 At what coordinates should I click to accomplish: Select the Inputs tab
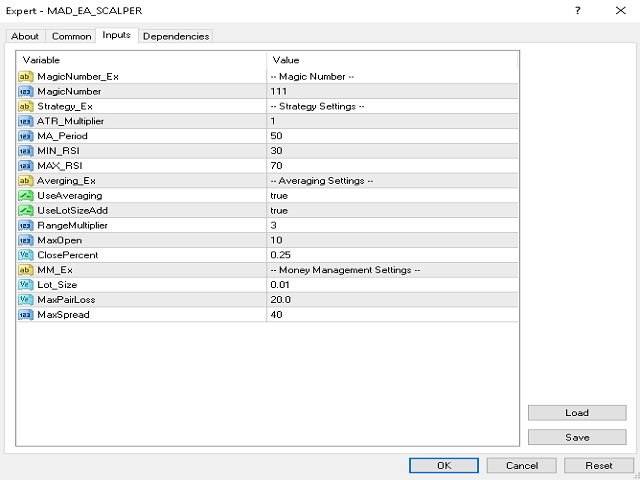click(117, 35)
